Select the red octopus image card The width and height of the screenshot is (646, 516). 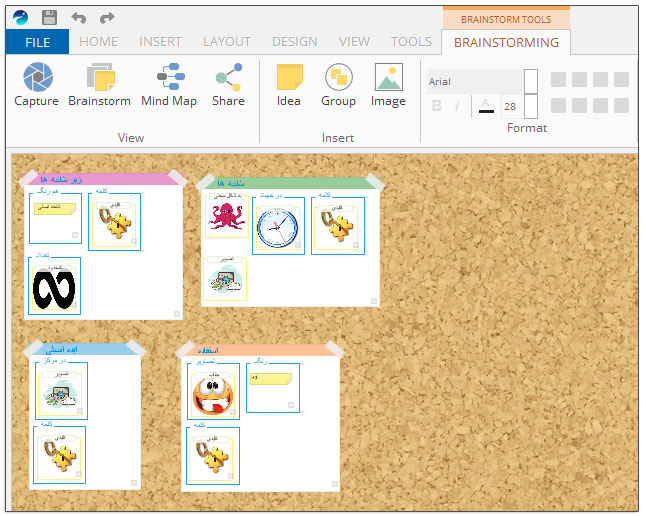pyautogui.click(x=227, y=215)
